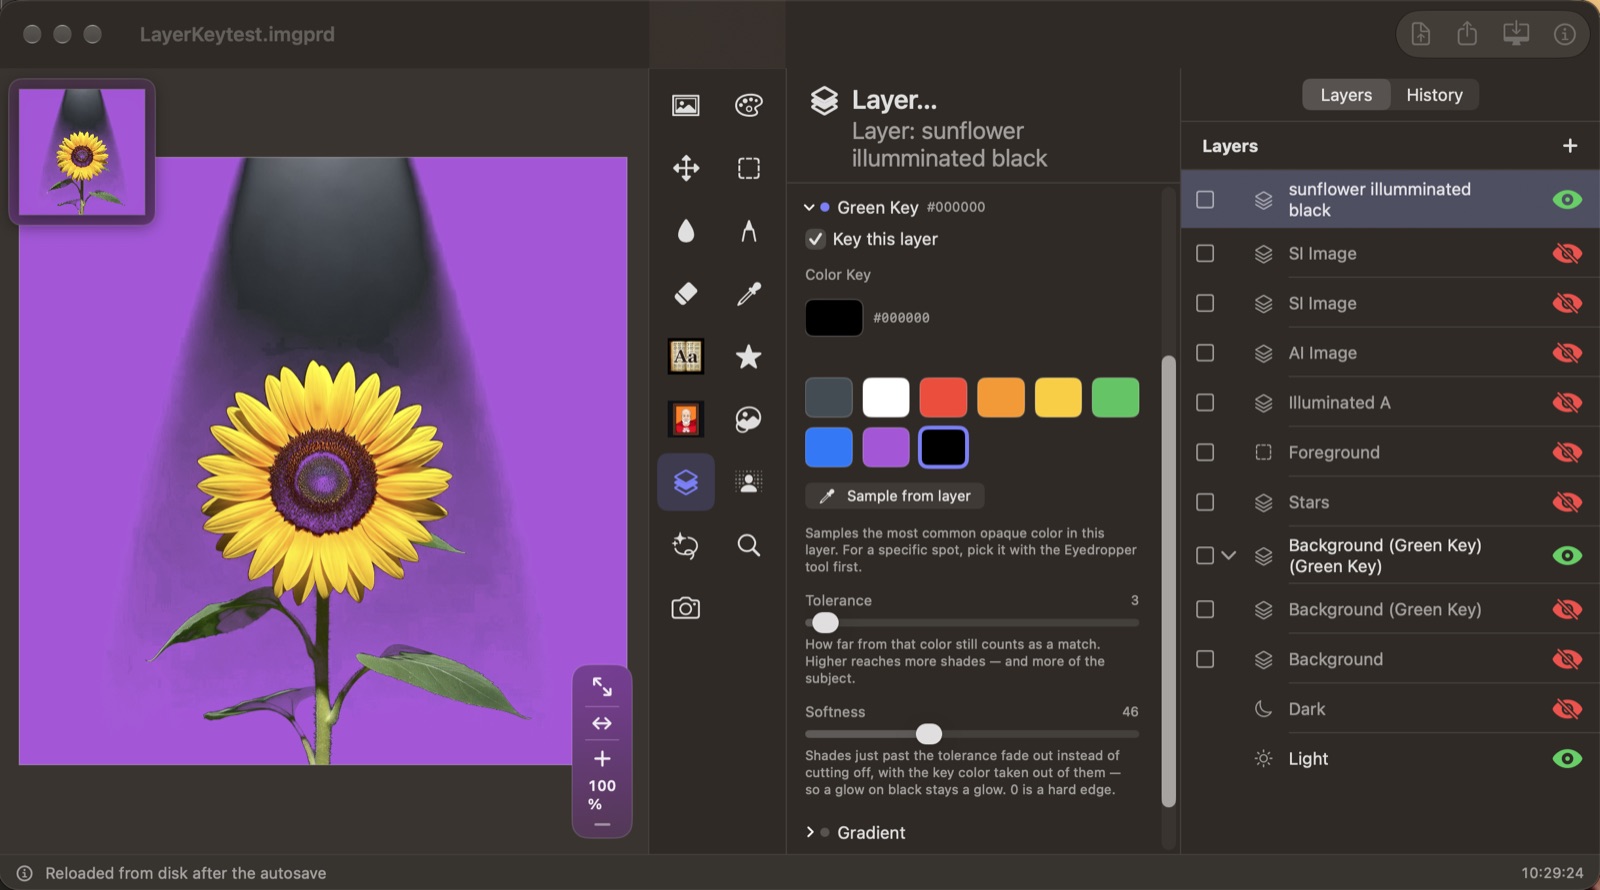Select the camera capture tool
Image resolution: width=1600 pixels, height=890 pixels.
(x=686, y=608)
